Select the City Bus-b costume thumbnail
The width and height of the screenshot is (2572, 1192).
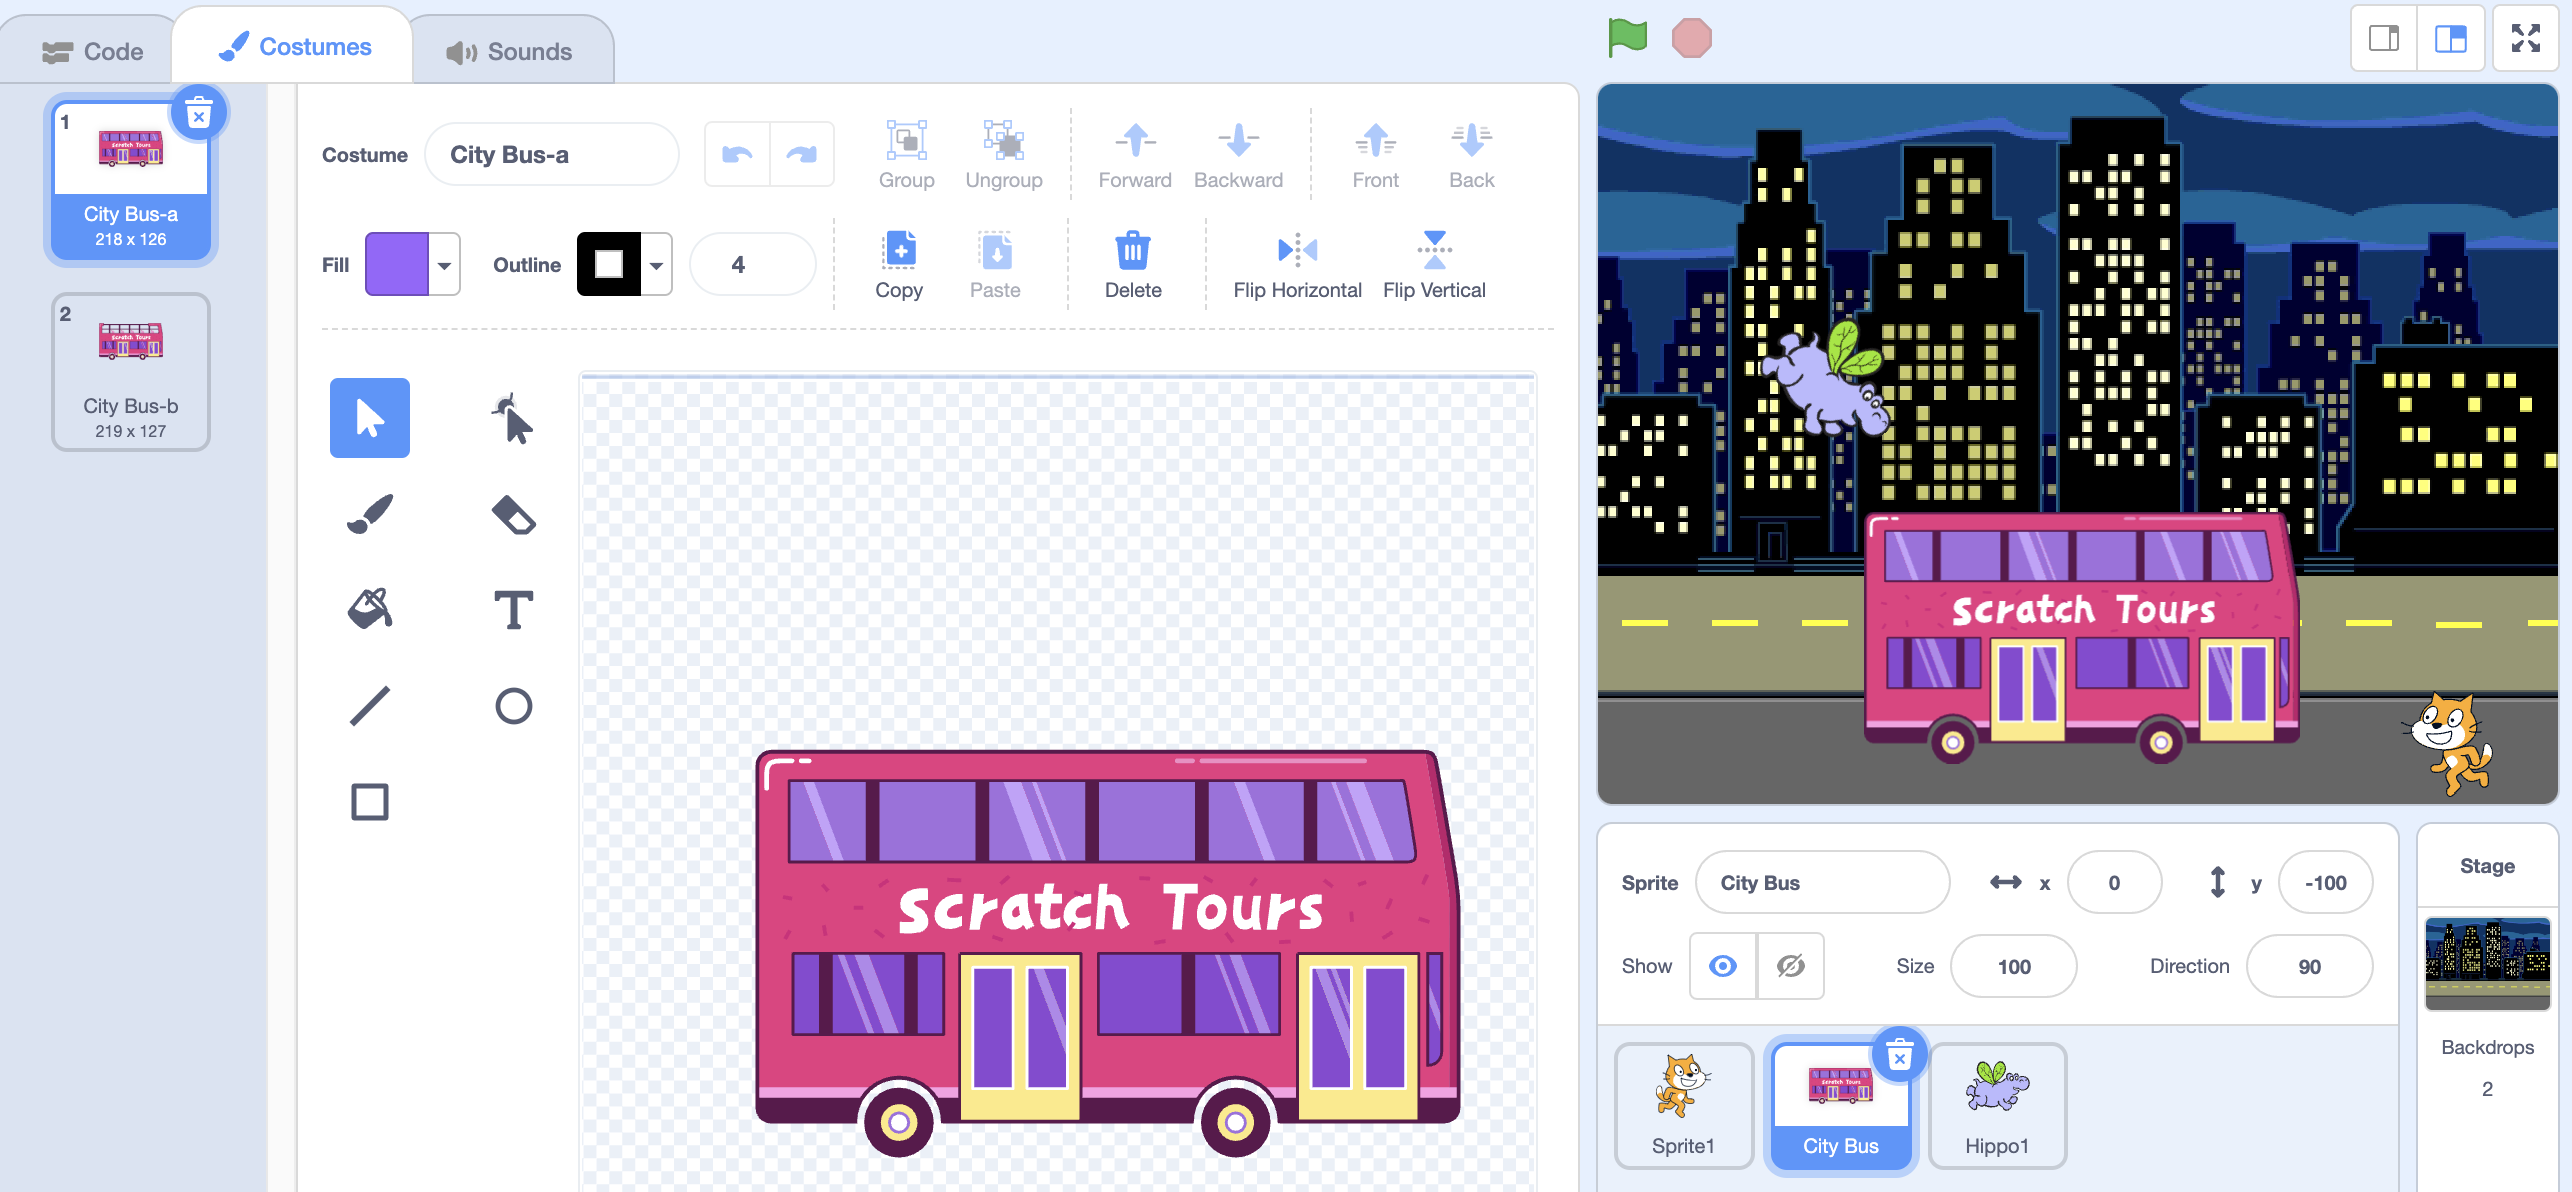(131, 372)
